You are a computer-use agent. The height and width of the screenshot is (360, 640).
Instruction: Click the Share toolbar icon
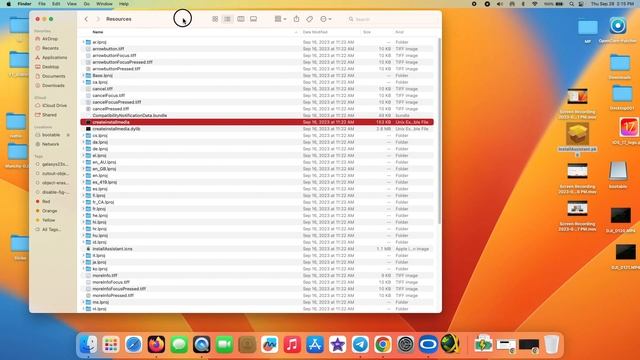point(296,19)
